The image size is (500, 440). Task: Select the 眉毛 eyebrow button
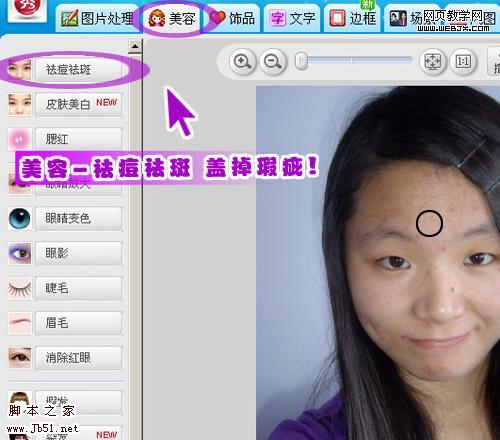point(79,323)
